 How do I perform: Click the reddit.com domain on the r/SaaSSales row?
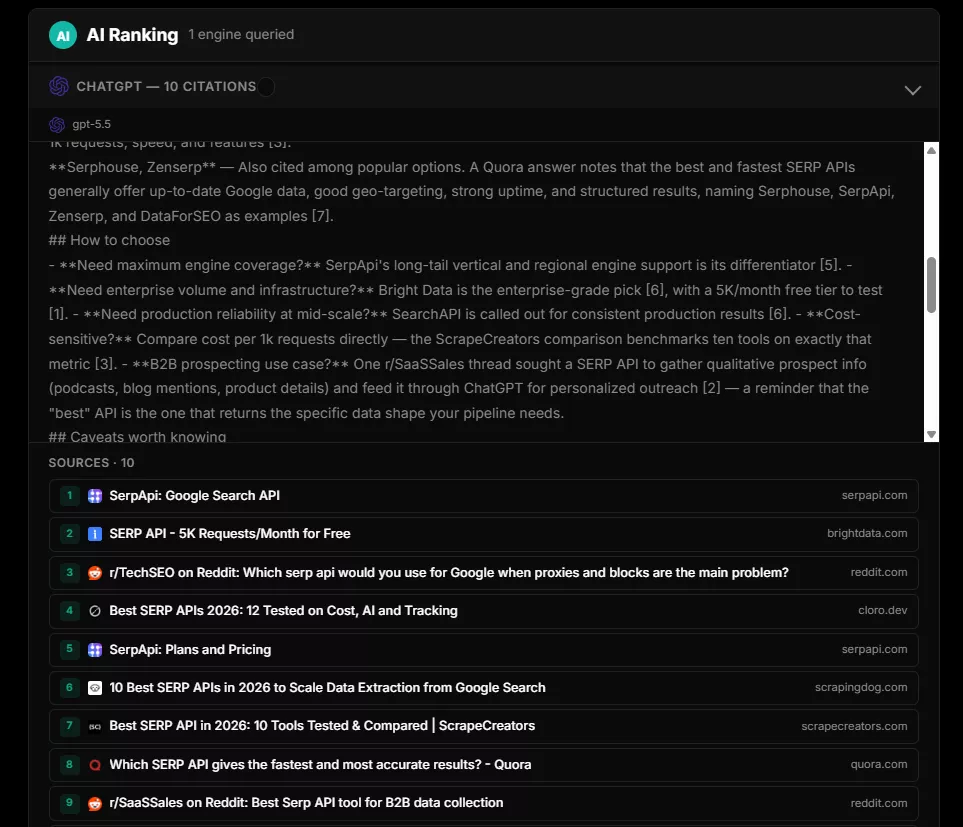(878, 803)
